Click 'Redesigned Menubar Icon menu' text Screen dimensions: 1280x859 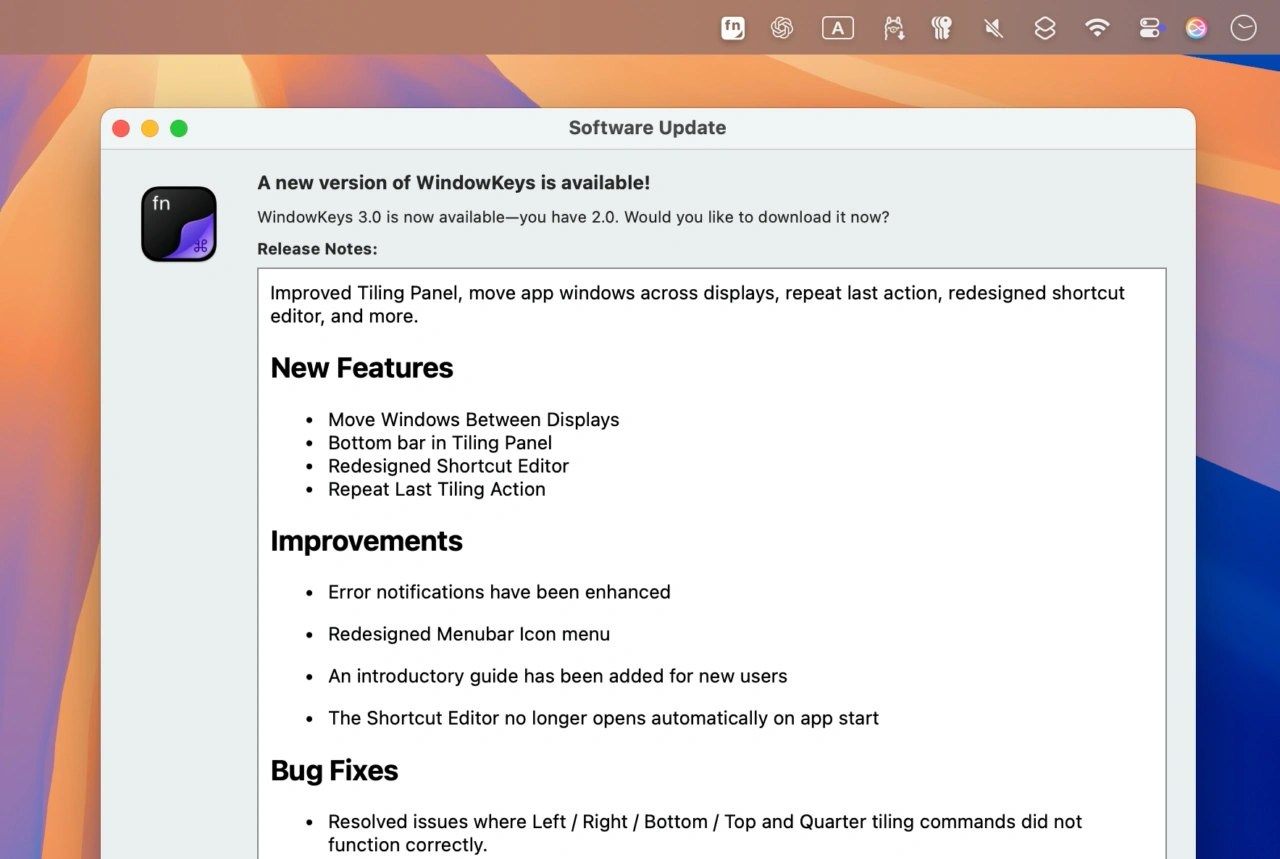468,634
